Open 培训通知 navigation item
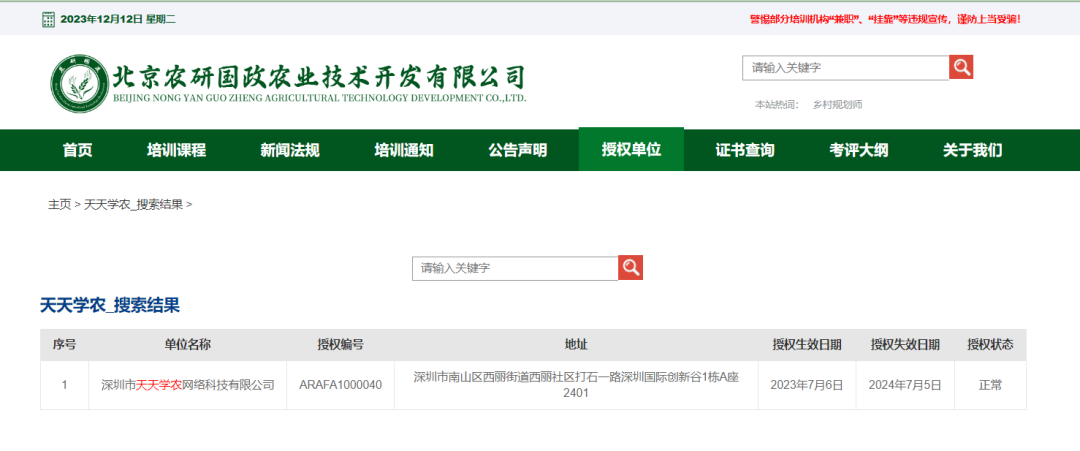Screen dimensions: 1080x451 click(404, 150)
